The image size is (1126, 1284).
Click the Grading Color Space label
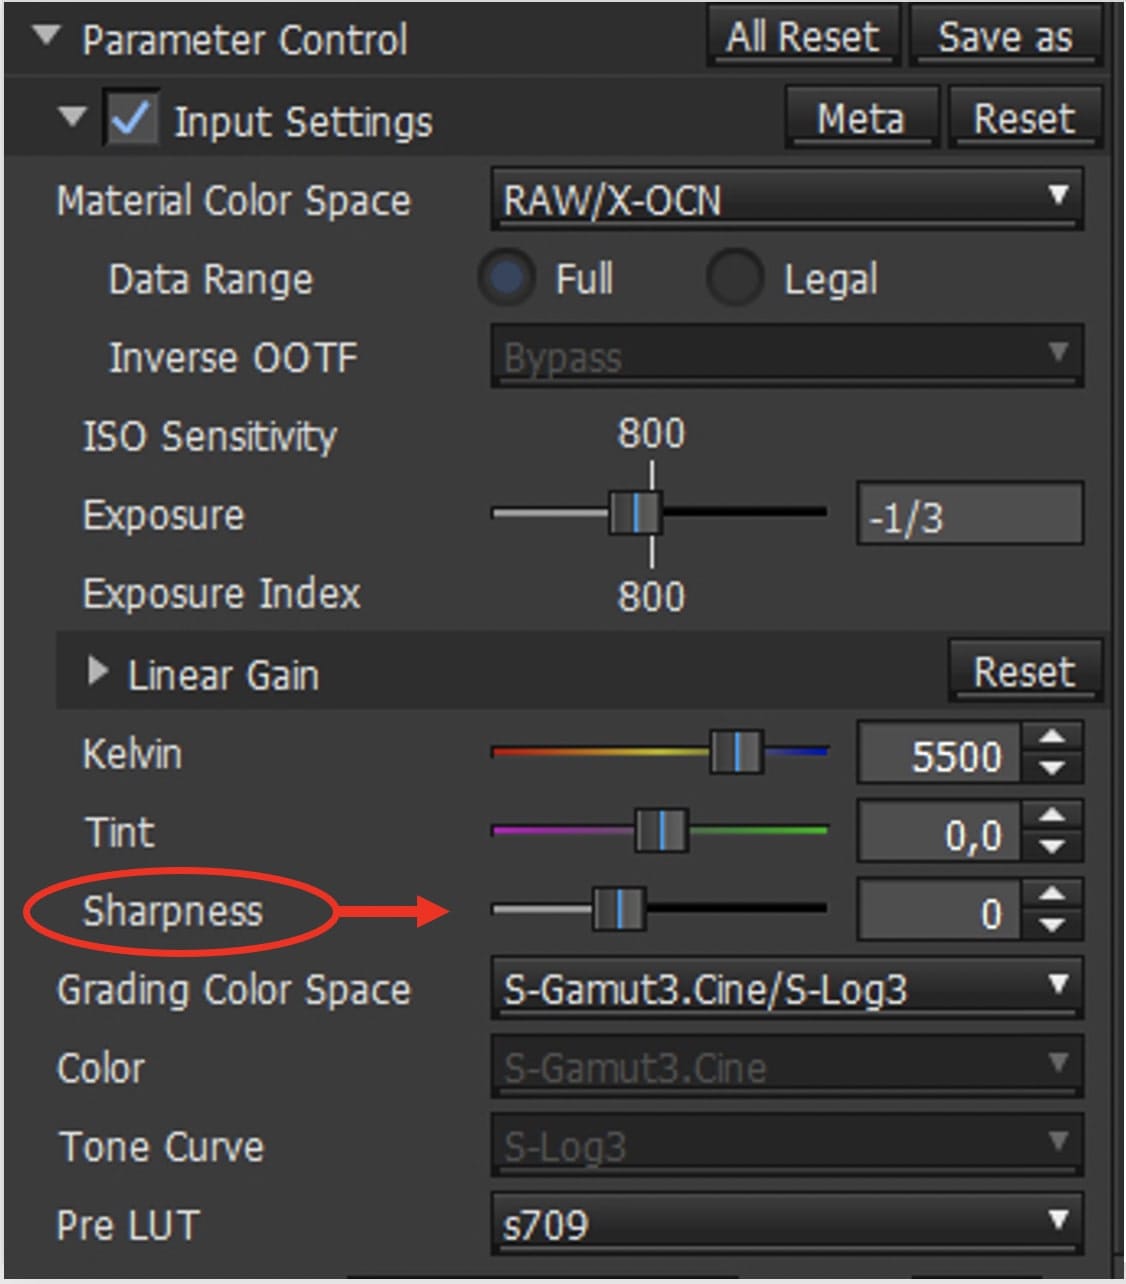(x=234, y=990)
